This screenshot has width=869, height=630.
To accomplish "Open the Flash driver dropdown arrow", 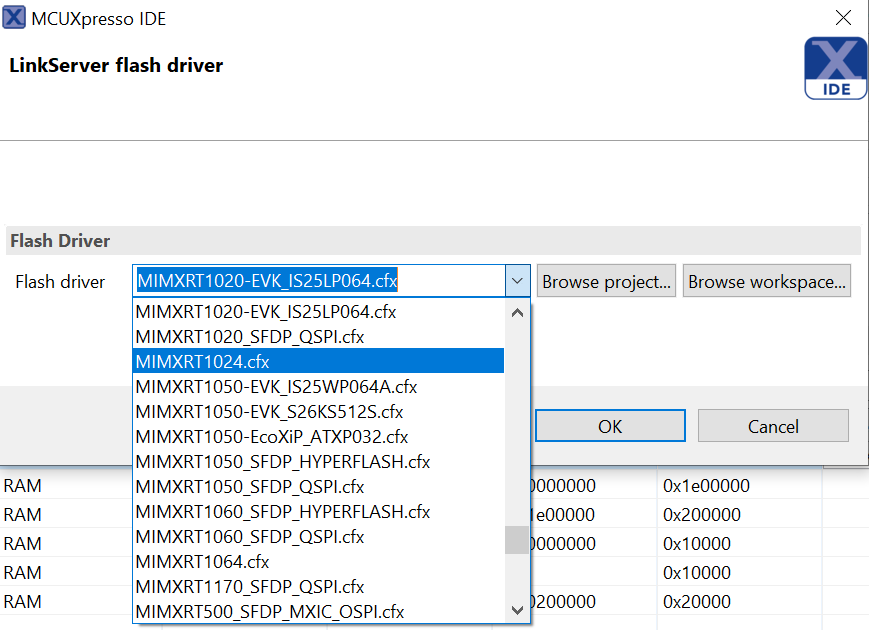I will click(x=518, y=281).
